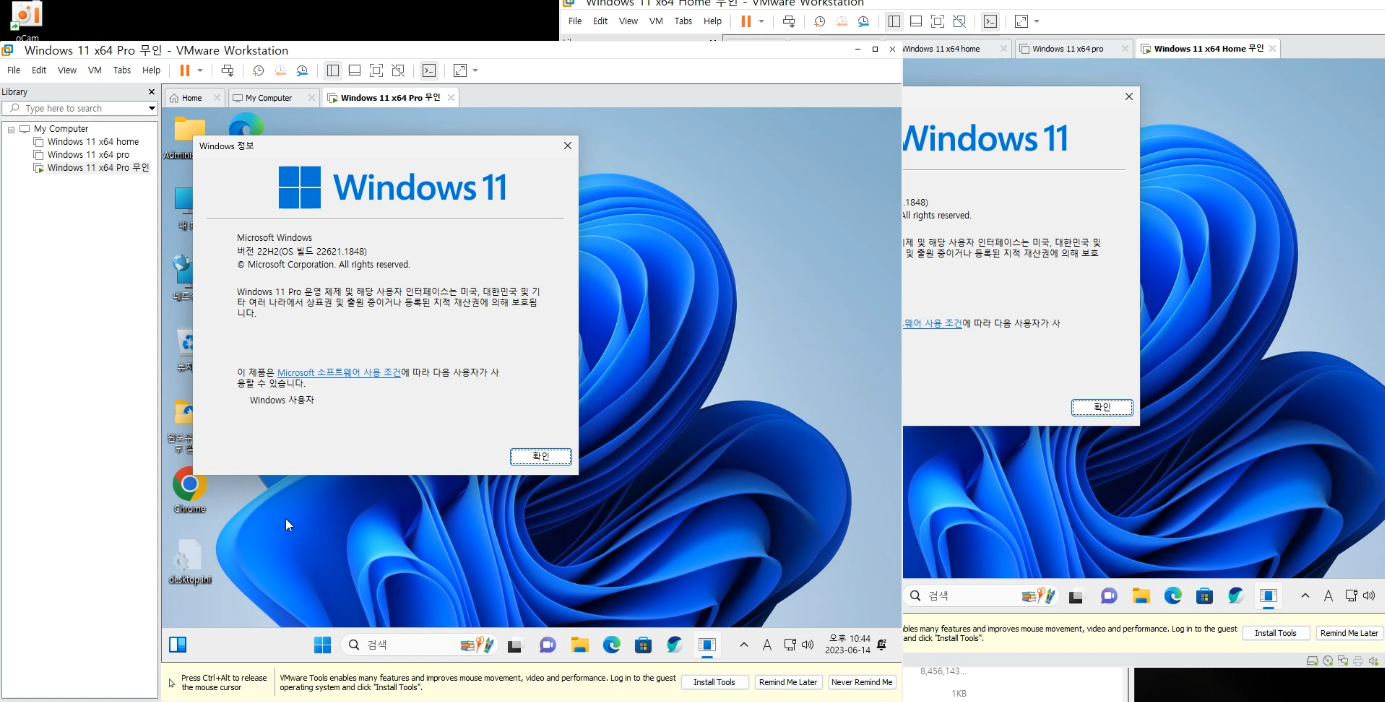Open Edge on Home guest taskbar
This screenshot has width=1385, height=702.
(1173, 596)
